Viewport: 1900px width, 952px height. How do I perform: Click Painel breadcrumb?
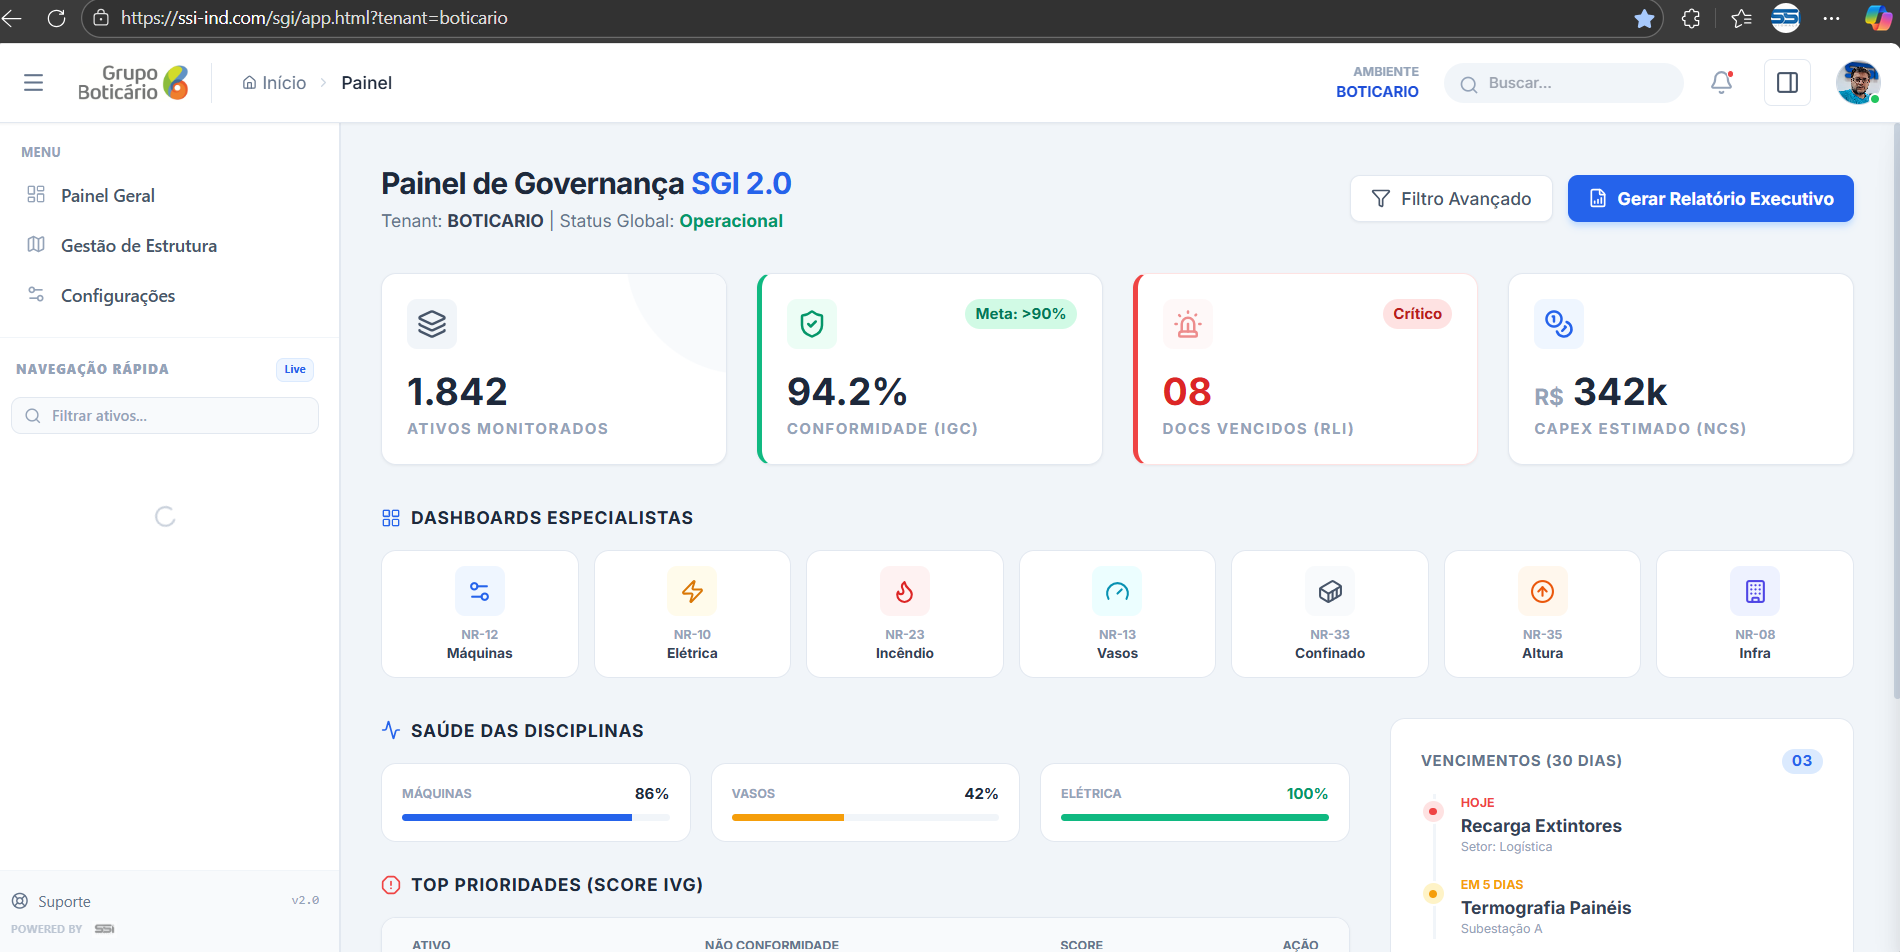366,83
